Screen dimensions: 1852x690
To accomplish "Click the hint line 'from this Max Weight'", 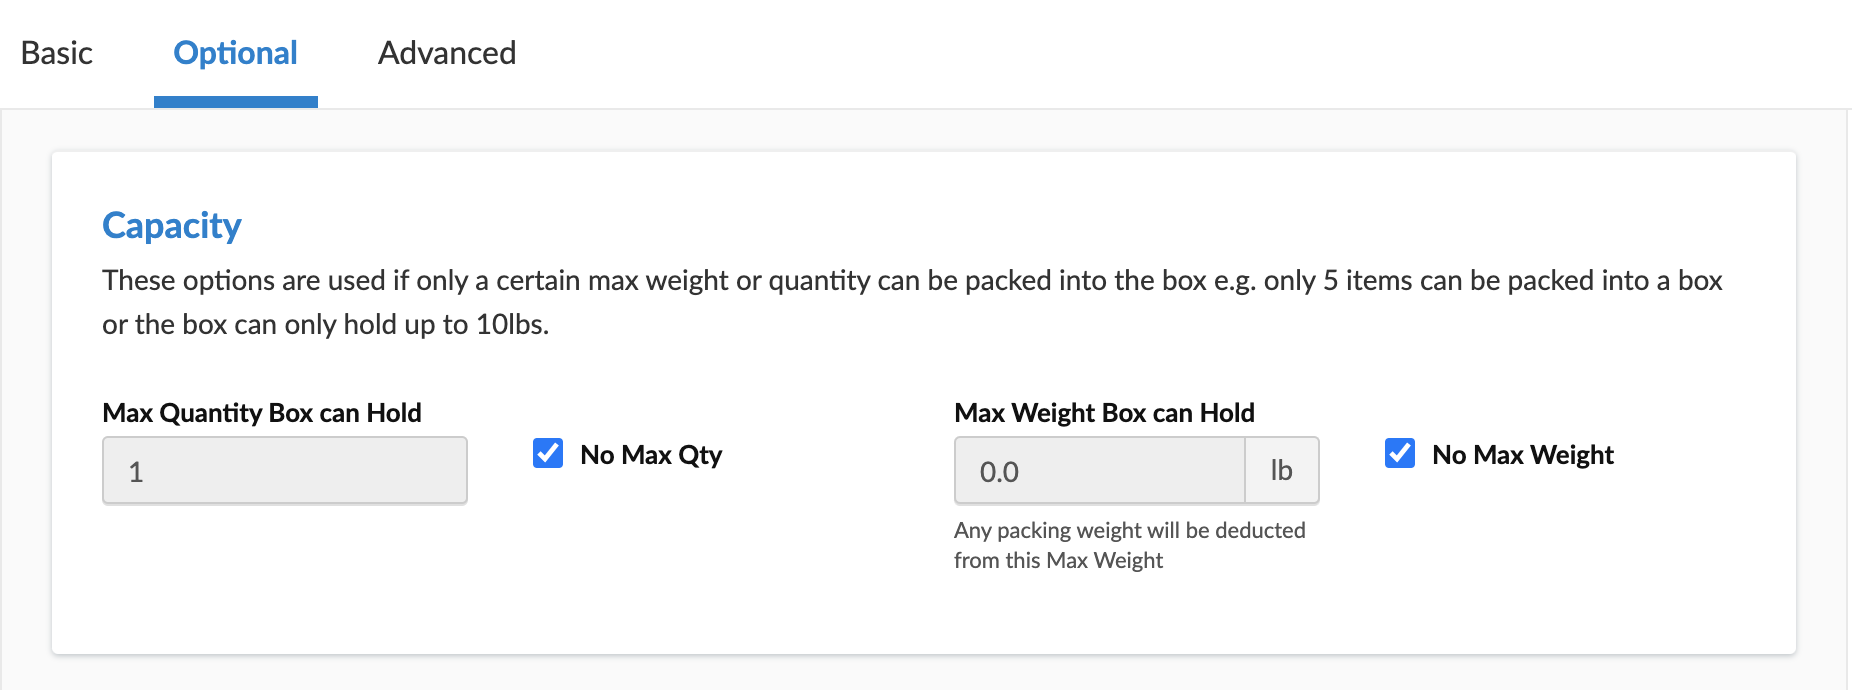I will (1058, 560).
